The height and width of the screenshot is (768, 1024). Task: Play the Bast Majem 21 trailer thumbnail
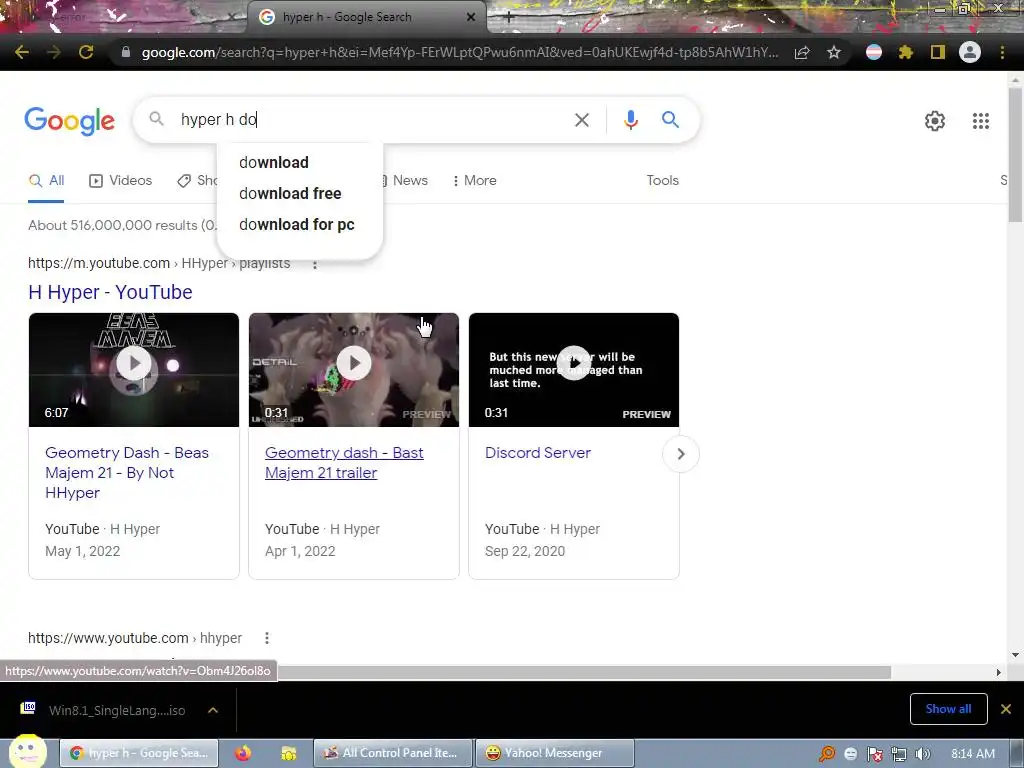tap(354, 370)
